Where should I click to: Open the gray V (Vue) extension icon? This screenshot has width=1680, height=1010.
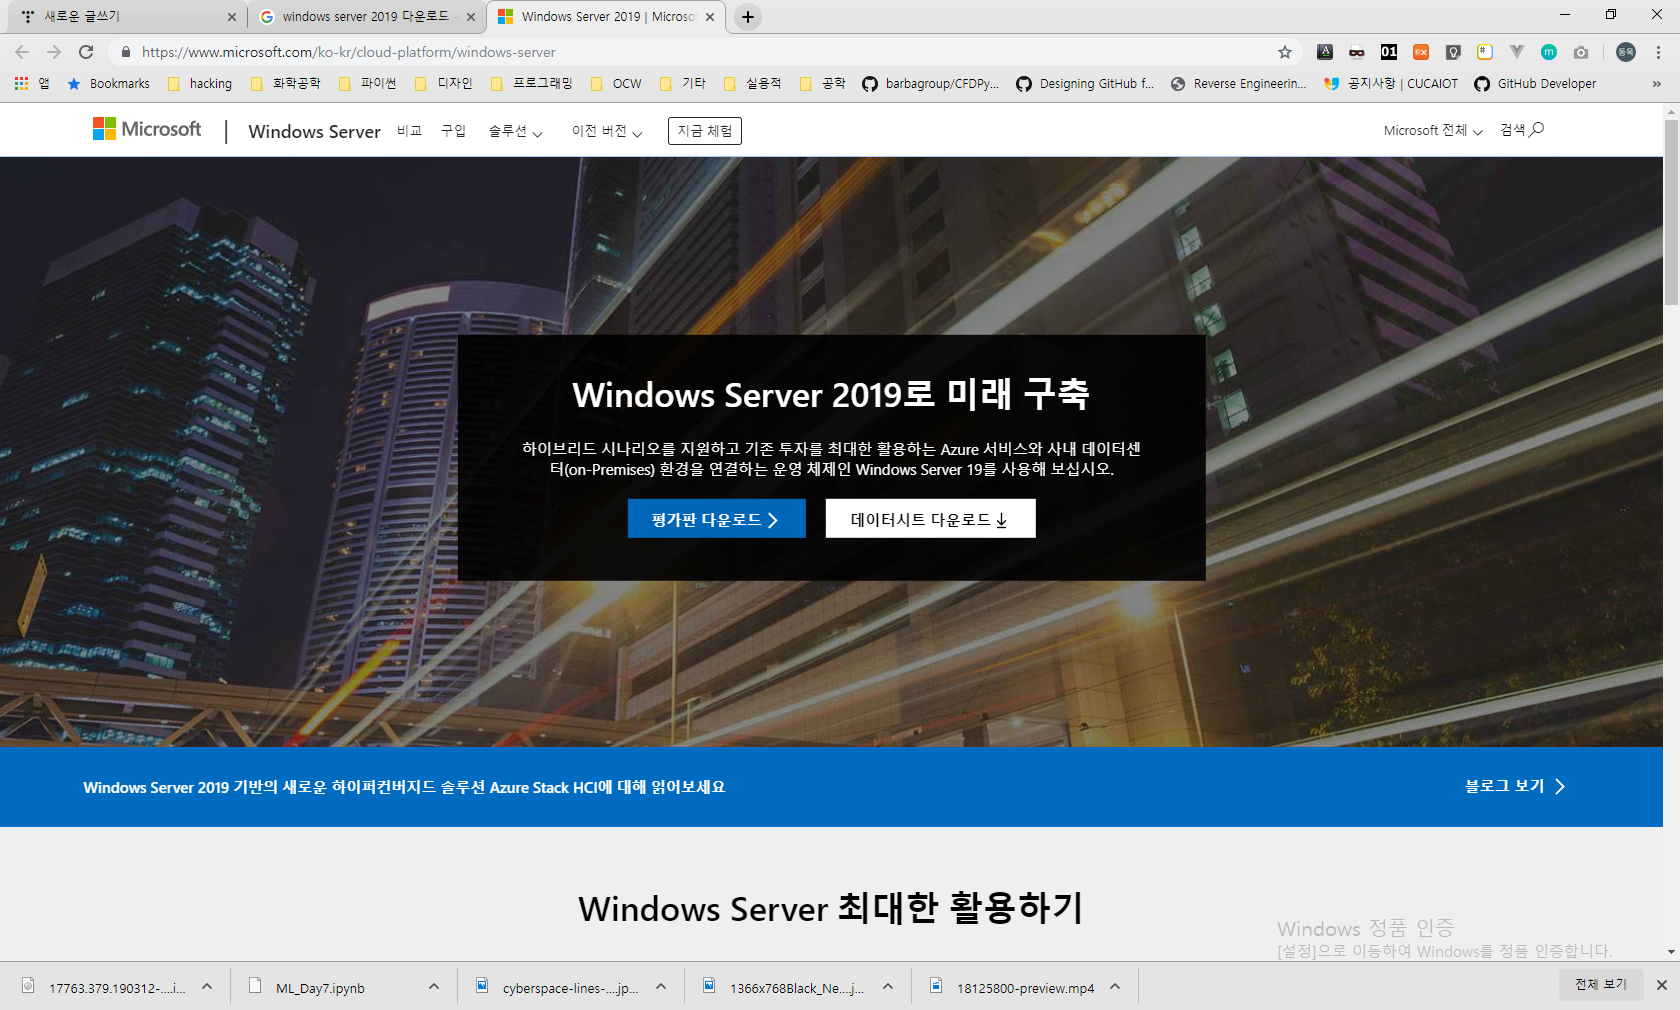1517,52
